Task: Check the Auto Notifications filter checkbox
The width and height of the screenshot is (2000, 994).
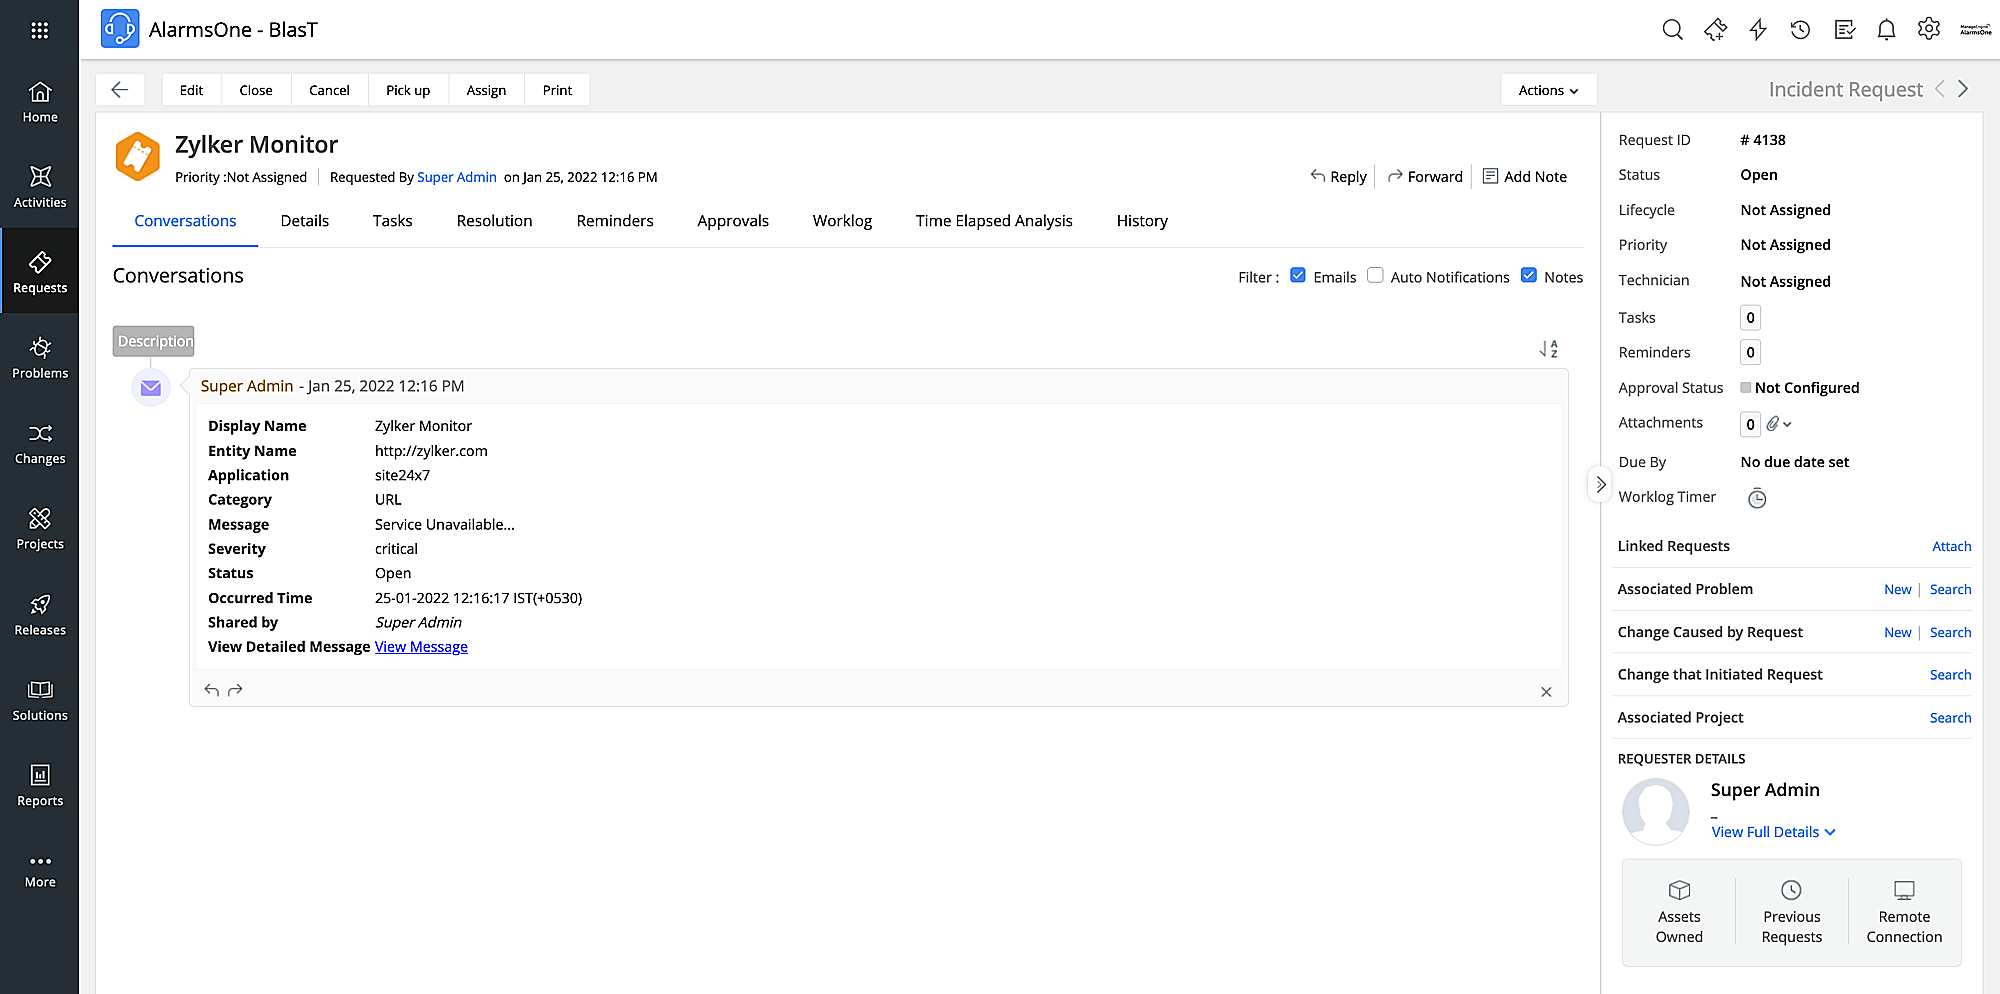Action: pyautogui.click(x=1375, y=276)
